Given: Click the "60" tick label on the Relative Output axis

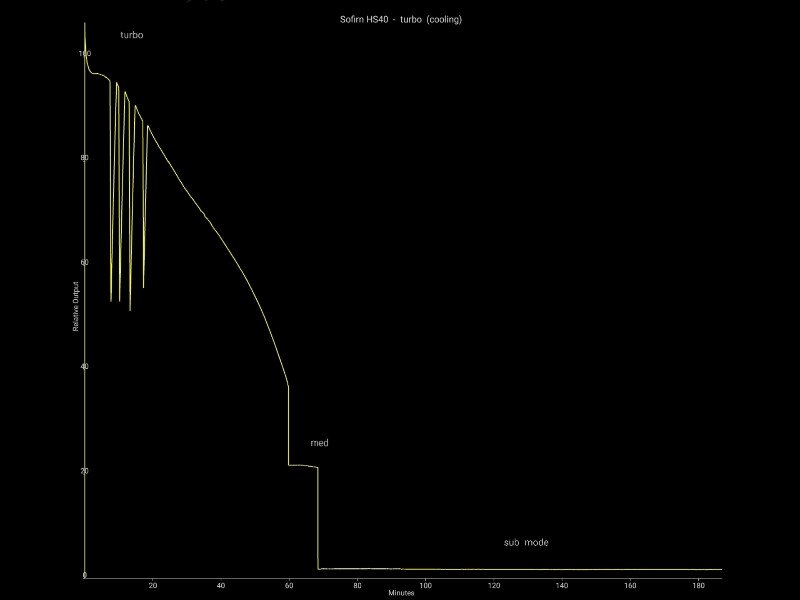Looking at the screenshot, I should click(x=84, y=262).
